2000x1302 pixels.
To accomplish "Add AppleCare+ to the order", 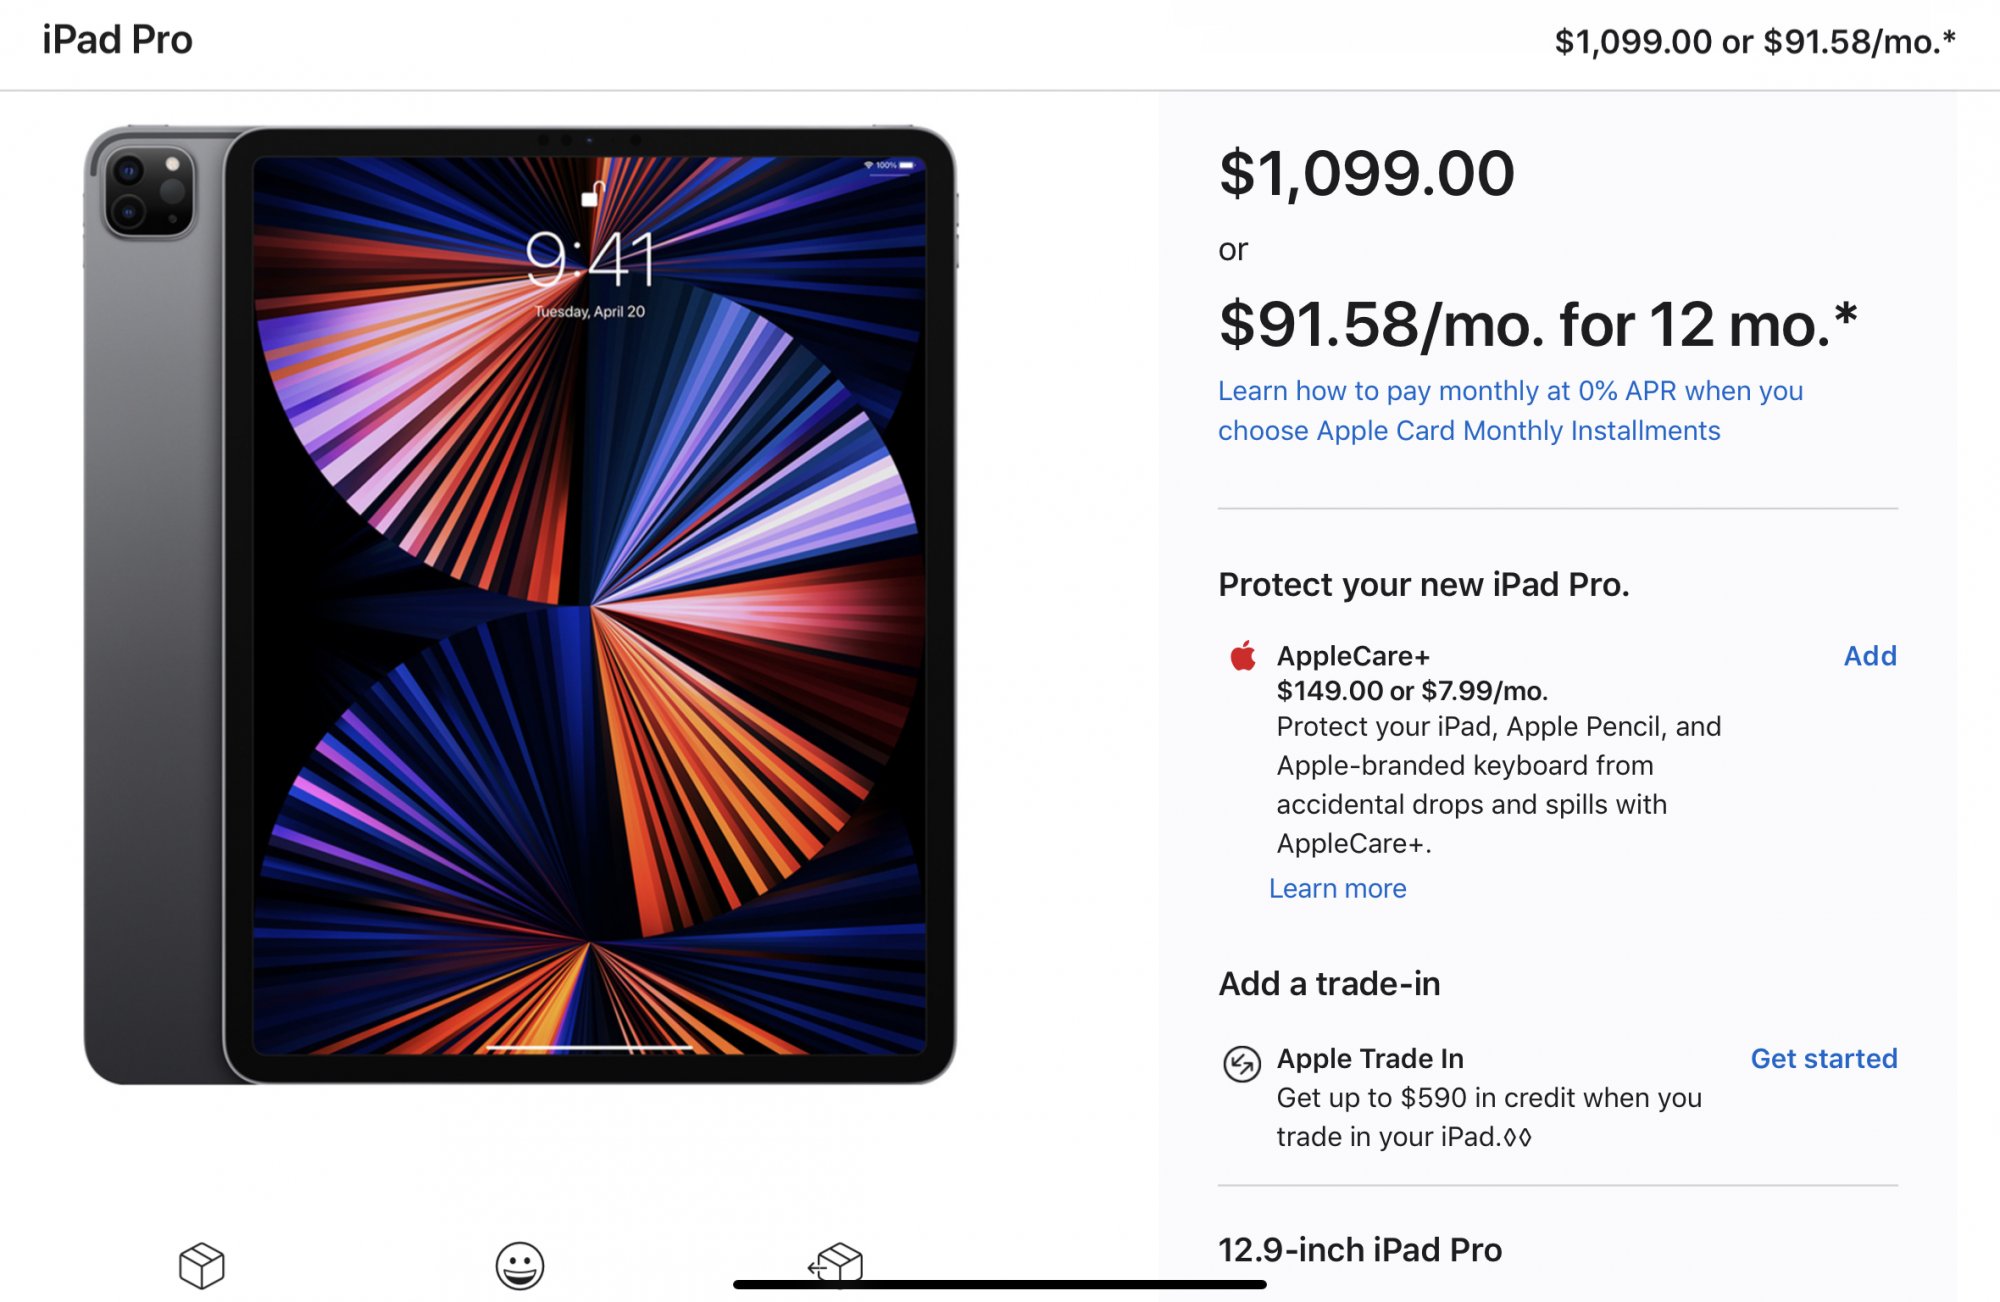I will 1870,656.
